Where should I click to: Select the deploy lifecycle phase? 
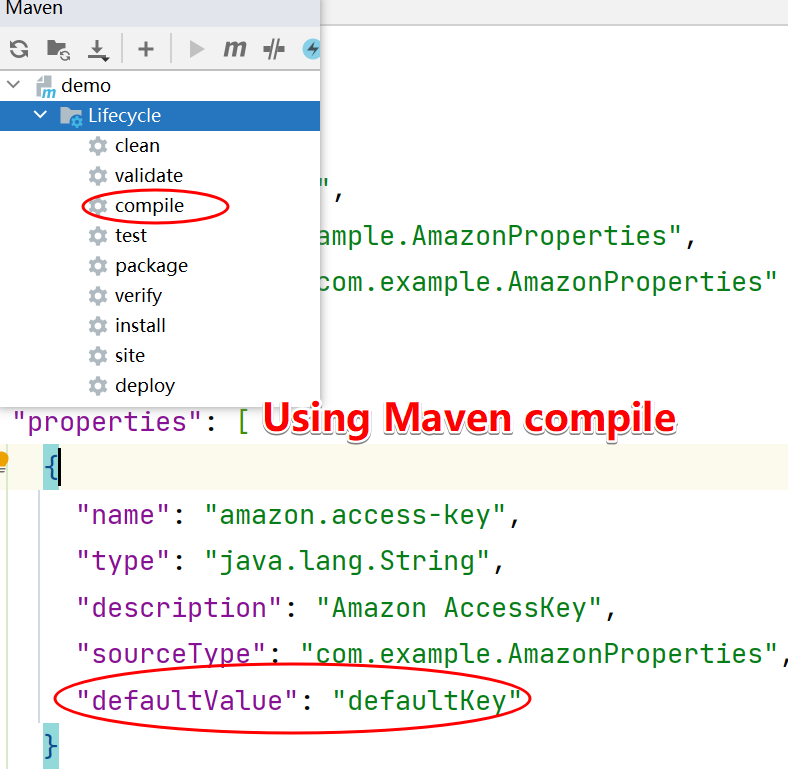tap(145, 386)
